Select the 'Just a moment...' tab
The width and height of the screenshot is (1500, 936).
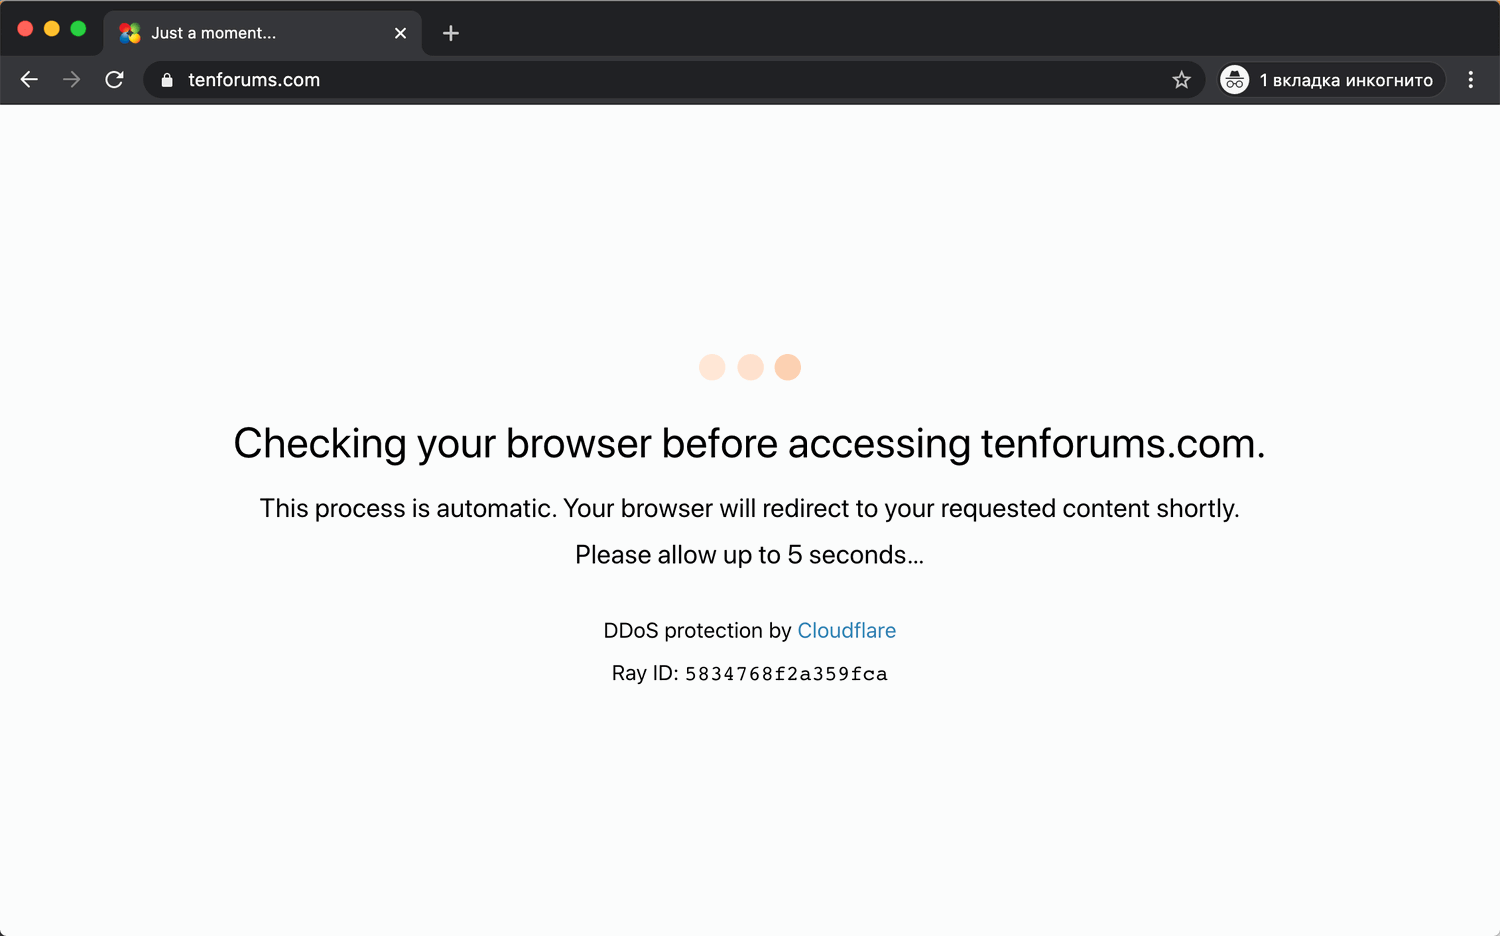click(250, 32)
